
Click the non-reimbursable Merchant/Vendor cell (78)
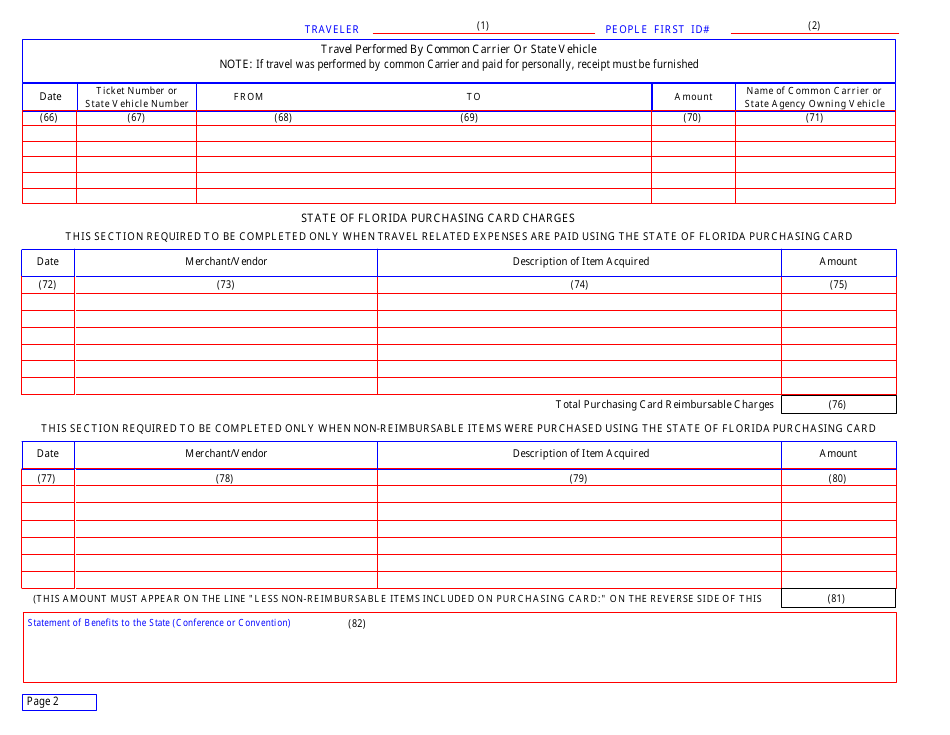[x=226, y=478]
